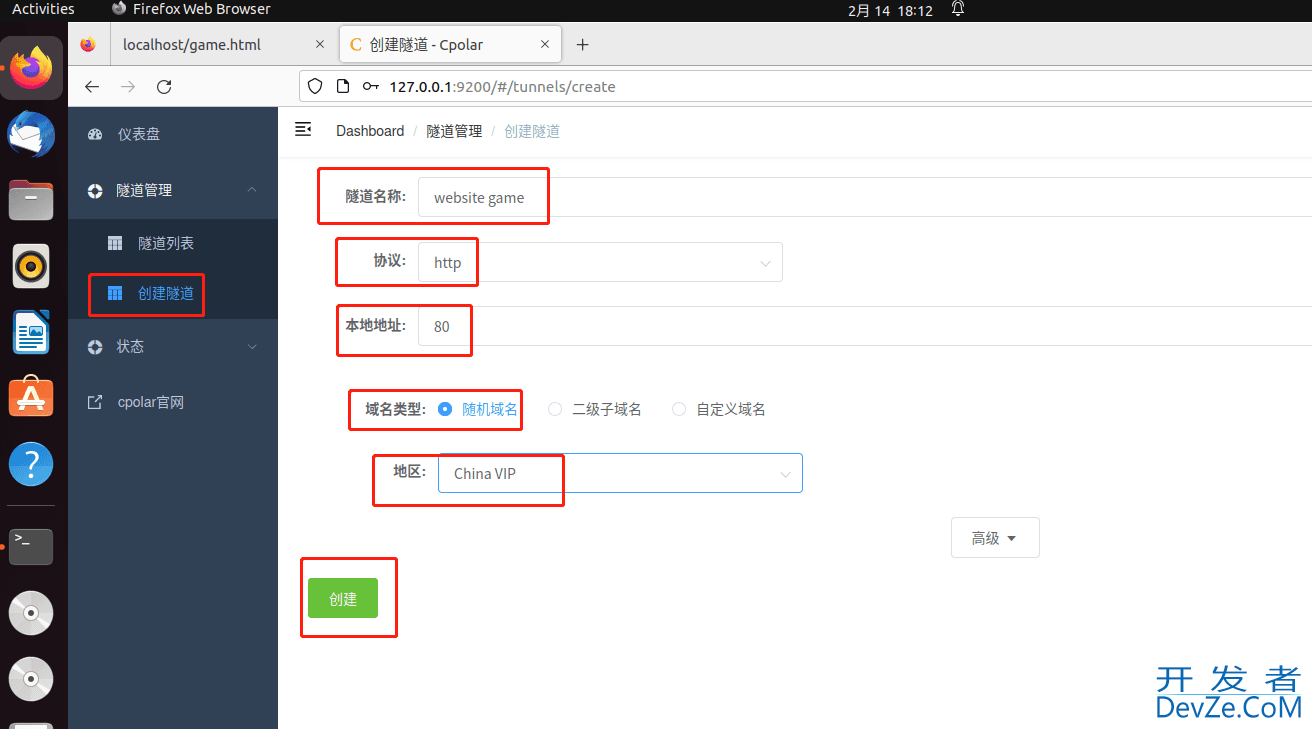The width and height of the screenshot is (1312, 729).
Task: Click the Firefox forward arrow
Action: pyautogui.click(x=128, y=87)
